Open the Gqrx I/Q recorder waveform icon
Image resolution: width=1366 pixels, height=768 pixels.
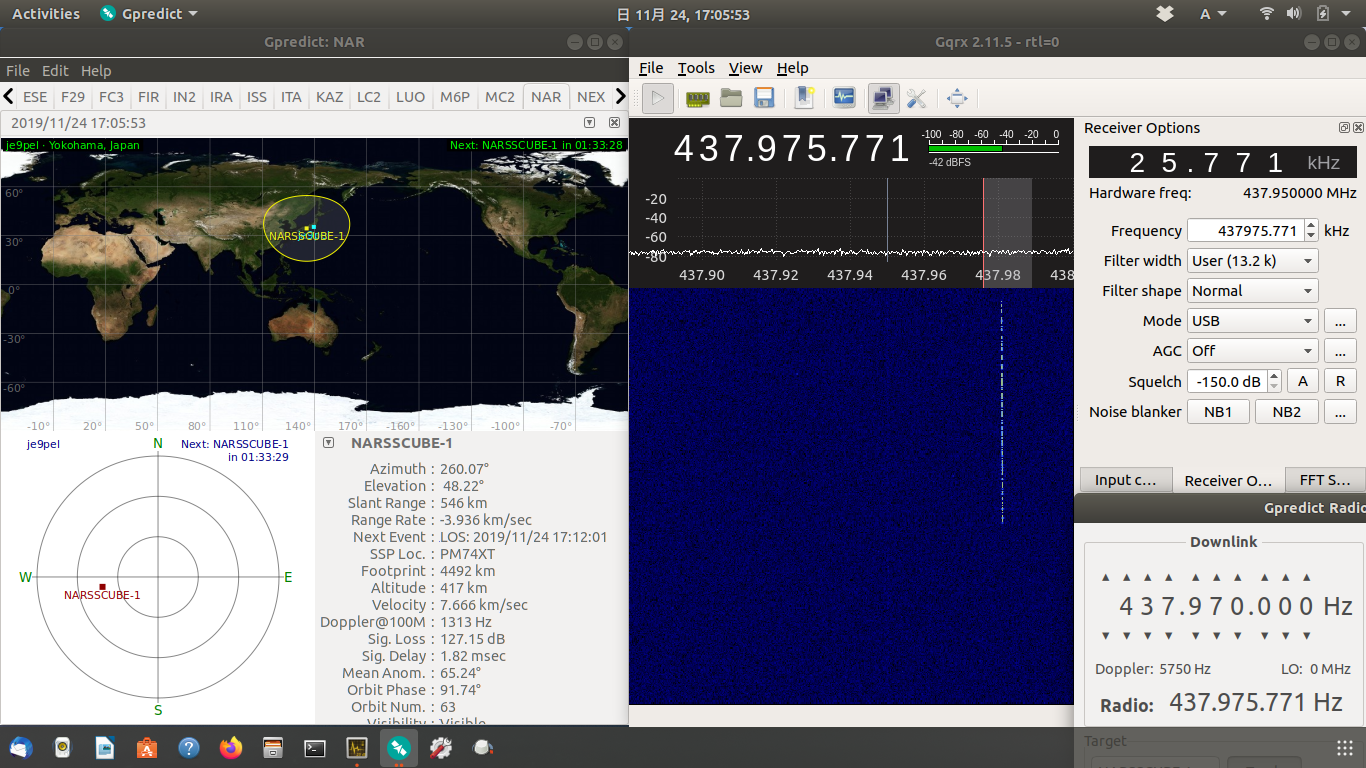(x=844, y=98)
